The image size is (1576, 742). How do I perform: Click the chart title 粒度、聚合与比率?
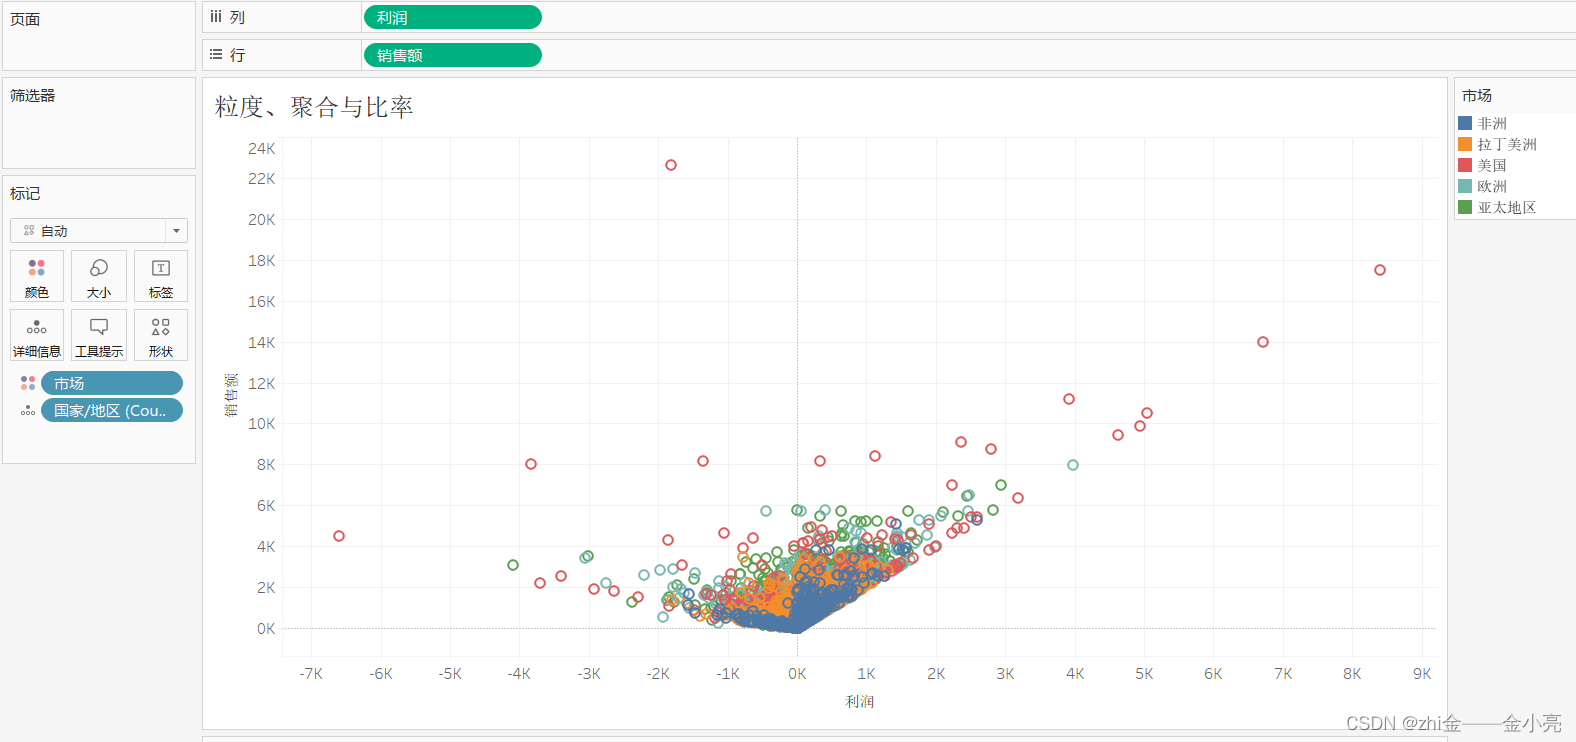(x=314, y=107)
